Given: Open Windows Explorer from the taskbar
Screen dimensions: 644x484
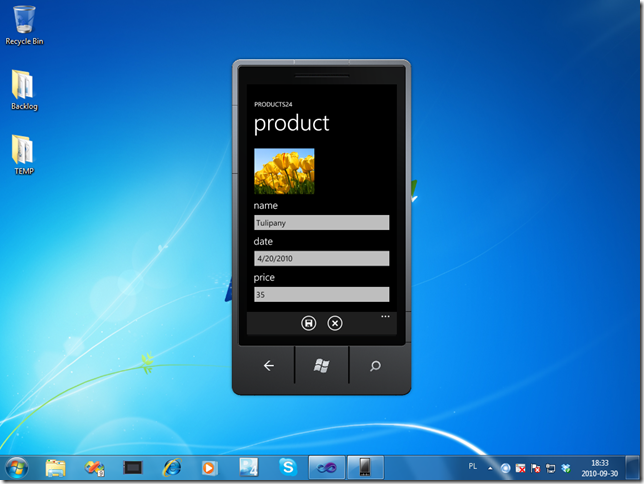Looking at the screenshot, I should [55, 468].
